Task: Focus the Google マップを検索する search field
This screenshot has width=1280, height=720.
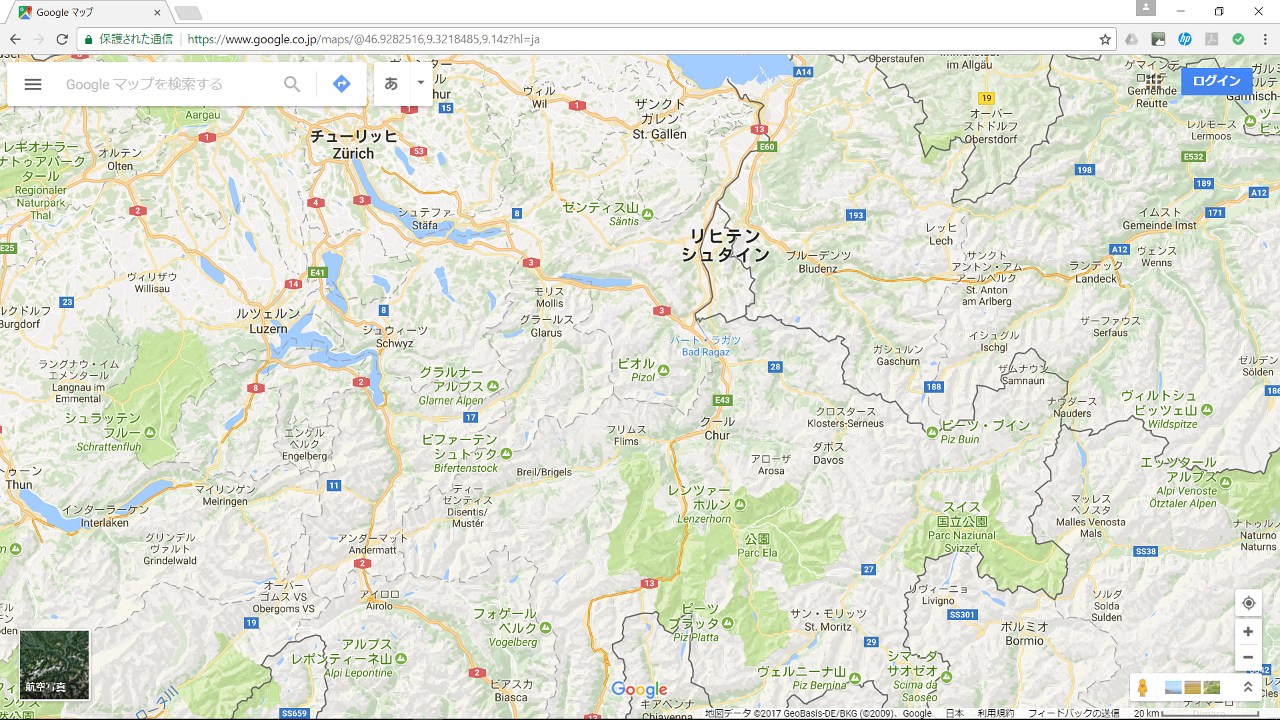Action: [168, 84]
